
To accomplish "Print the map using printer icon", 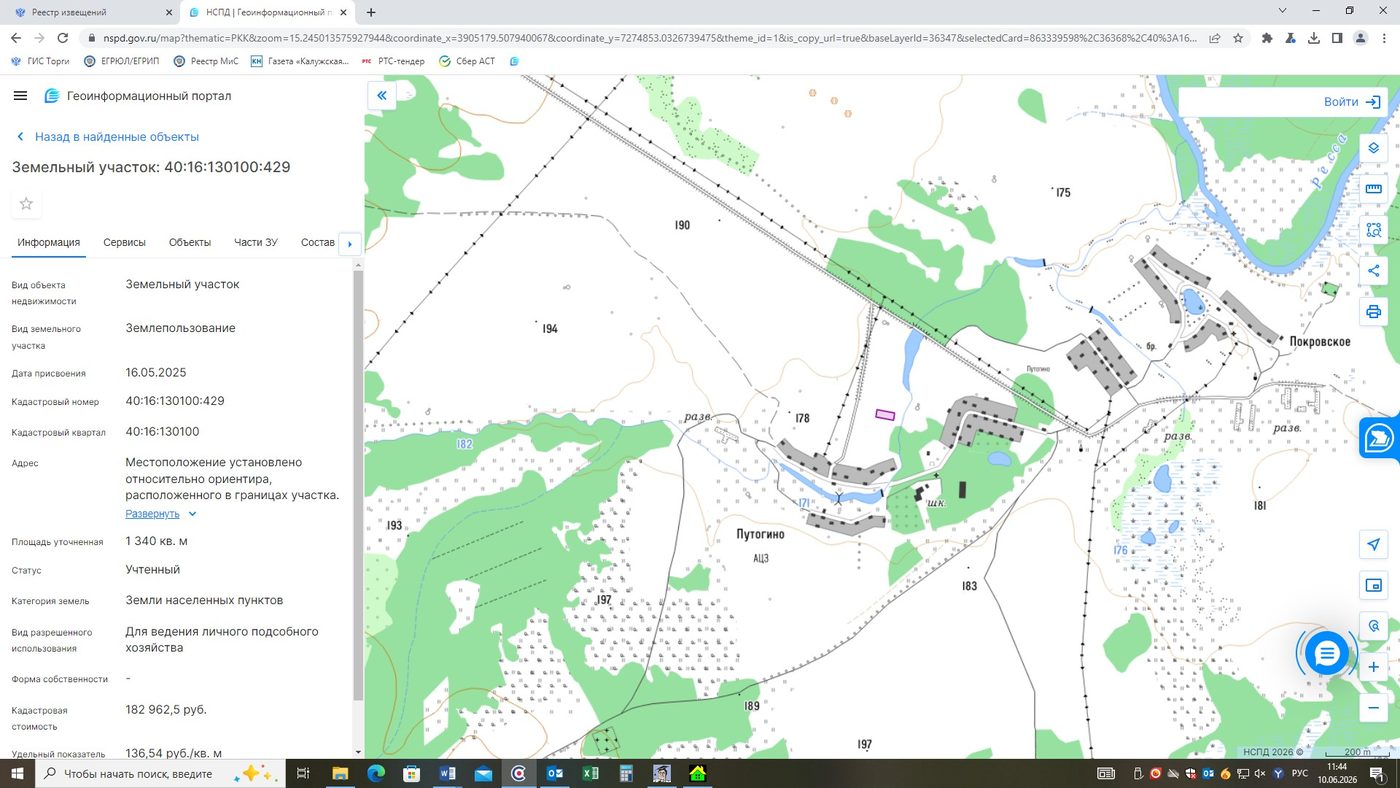I will tap(1373, 312).
